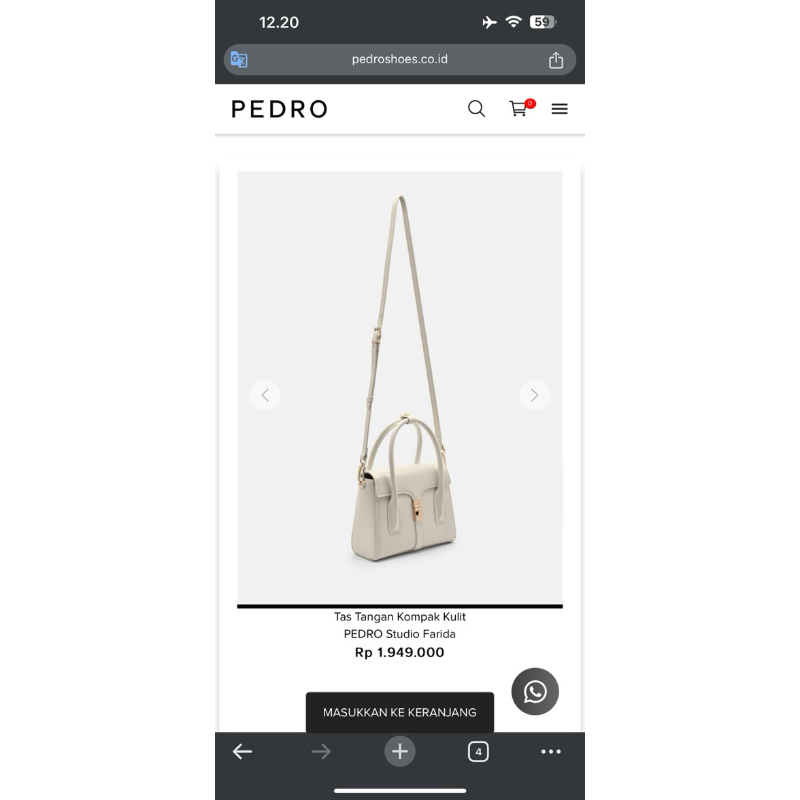The image size is (800, 800).
Task: Click MASUKKAN KE KERANJANG button
Action: (399, 712)
